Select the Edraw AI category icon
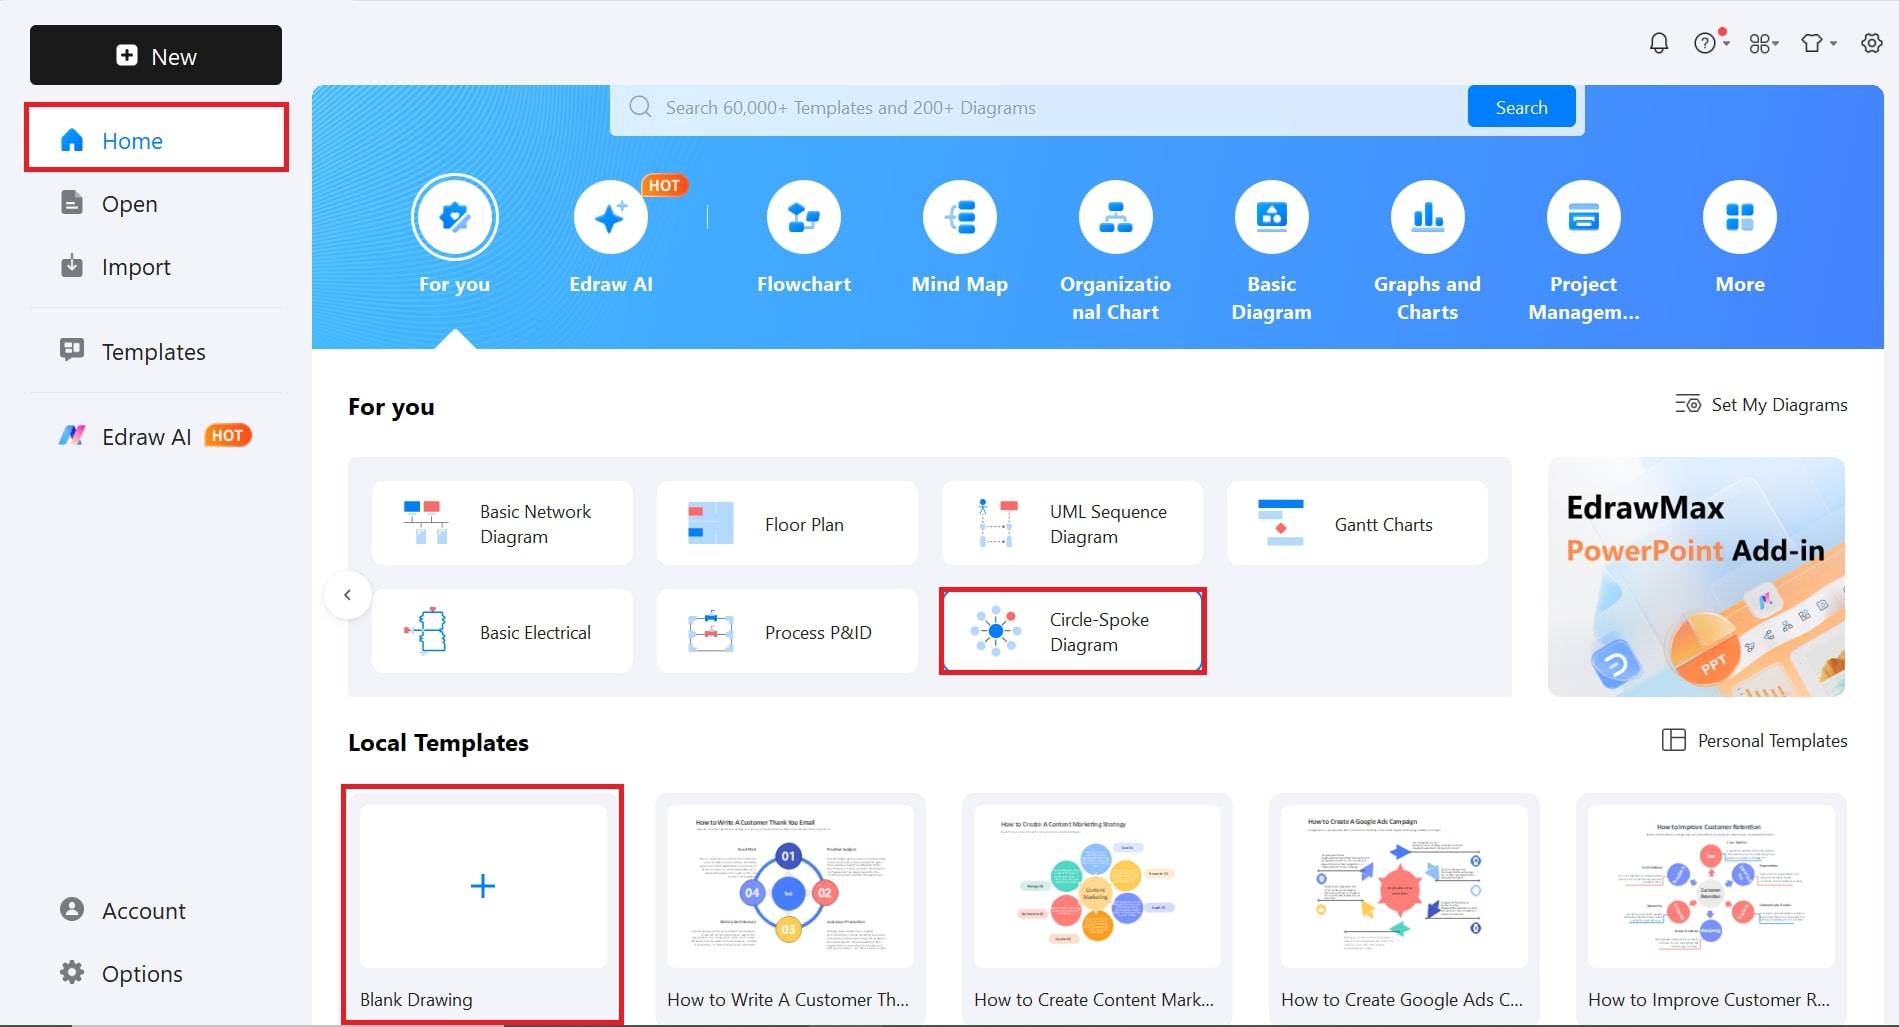 coord(611,217)
